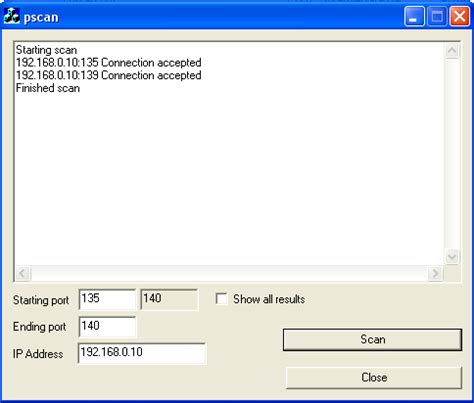
Task: Click the results scroll up arrow
Action: coord(452,51)
